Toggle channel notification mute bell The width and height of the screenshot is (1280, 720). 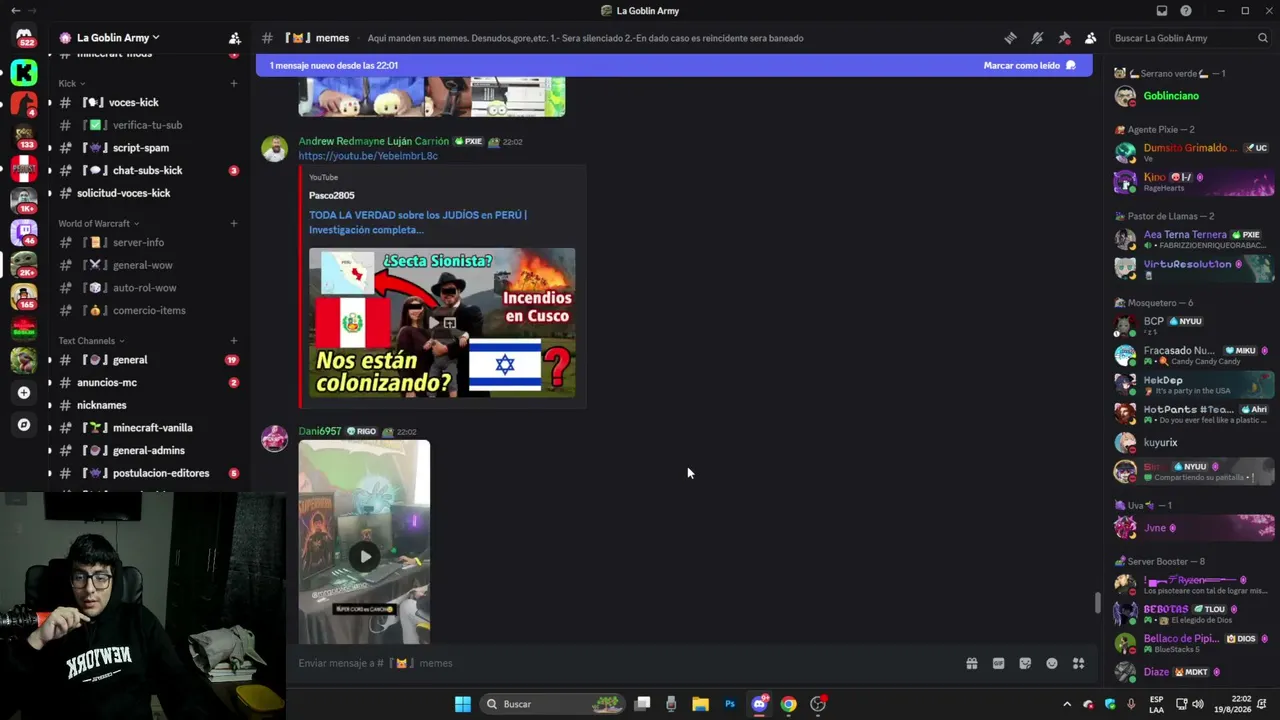click(x=1037, y=38)
